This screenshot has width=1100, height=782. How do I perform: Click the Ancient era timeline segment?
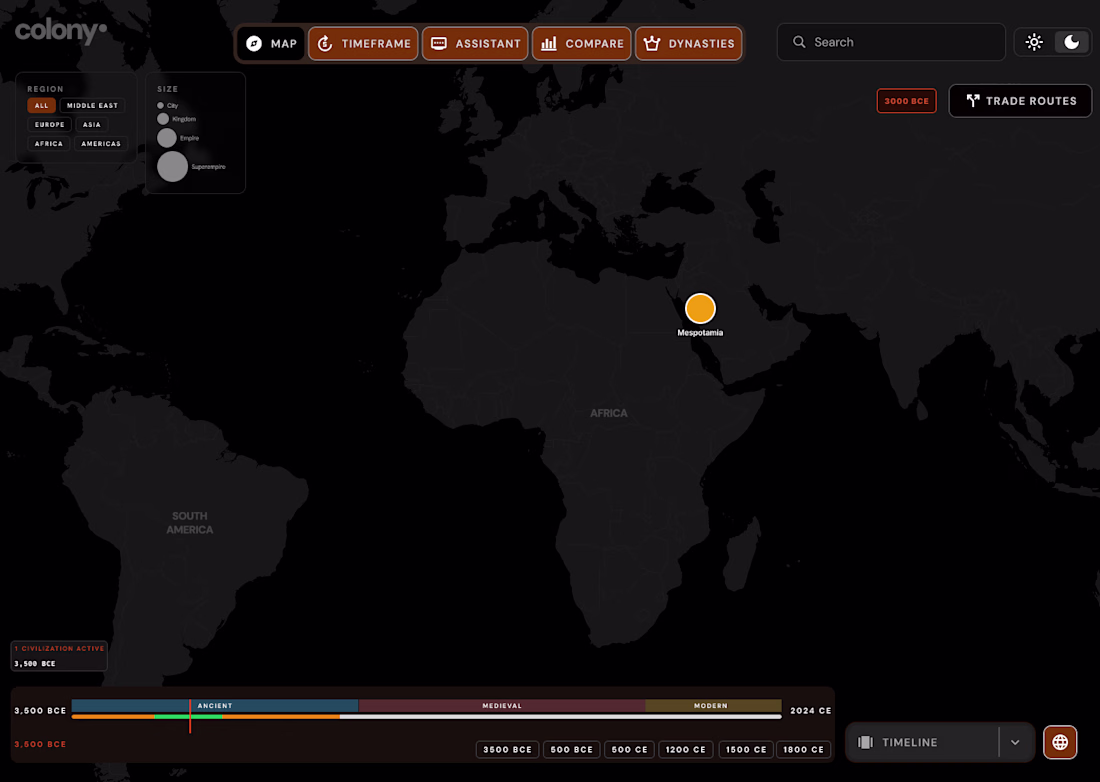pos(215,706)
